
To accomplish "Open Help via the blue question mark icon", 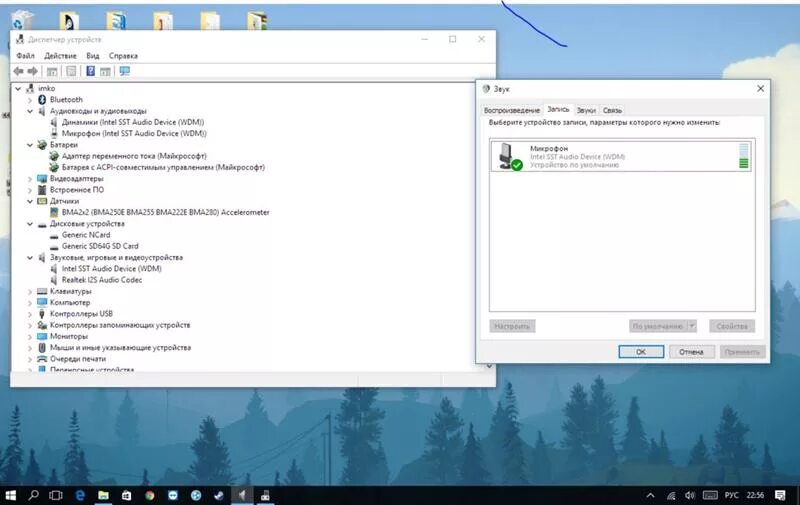I will pos(90,71).
